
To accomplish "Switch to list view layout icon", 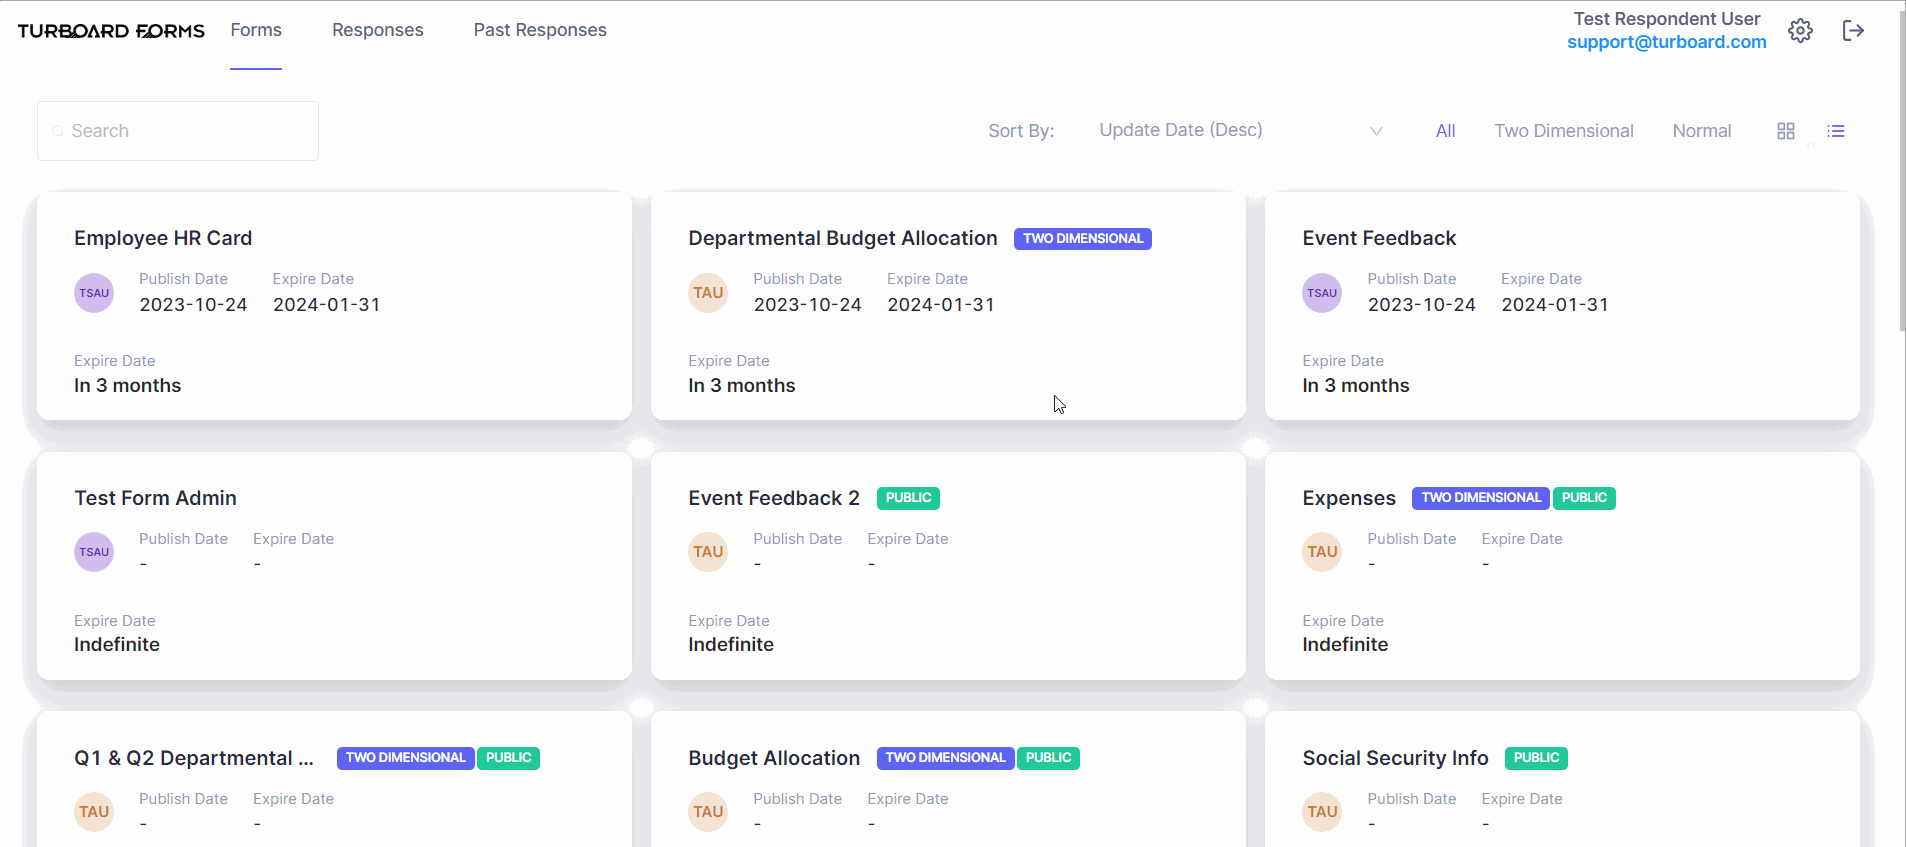I will tap(1836, 131).
